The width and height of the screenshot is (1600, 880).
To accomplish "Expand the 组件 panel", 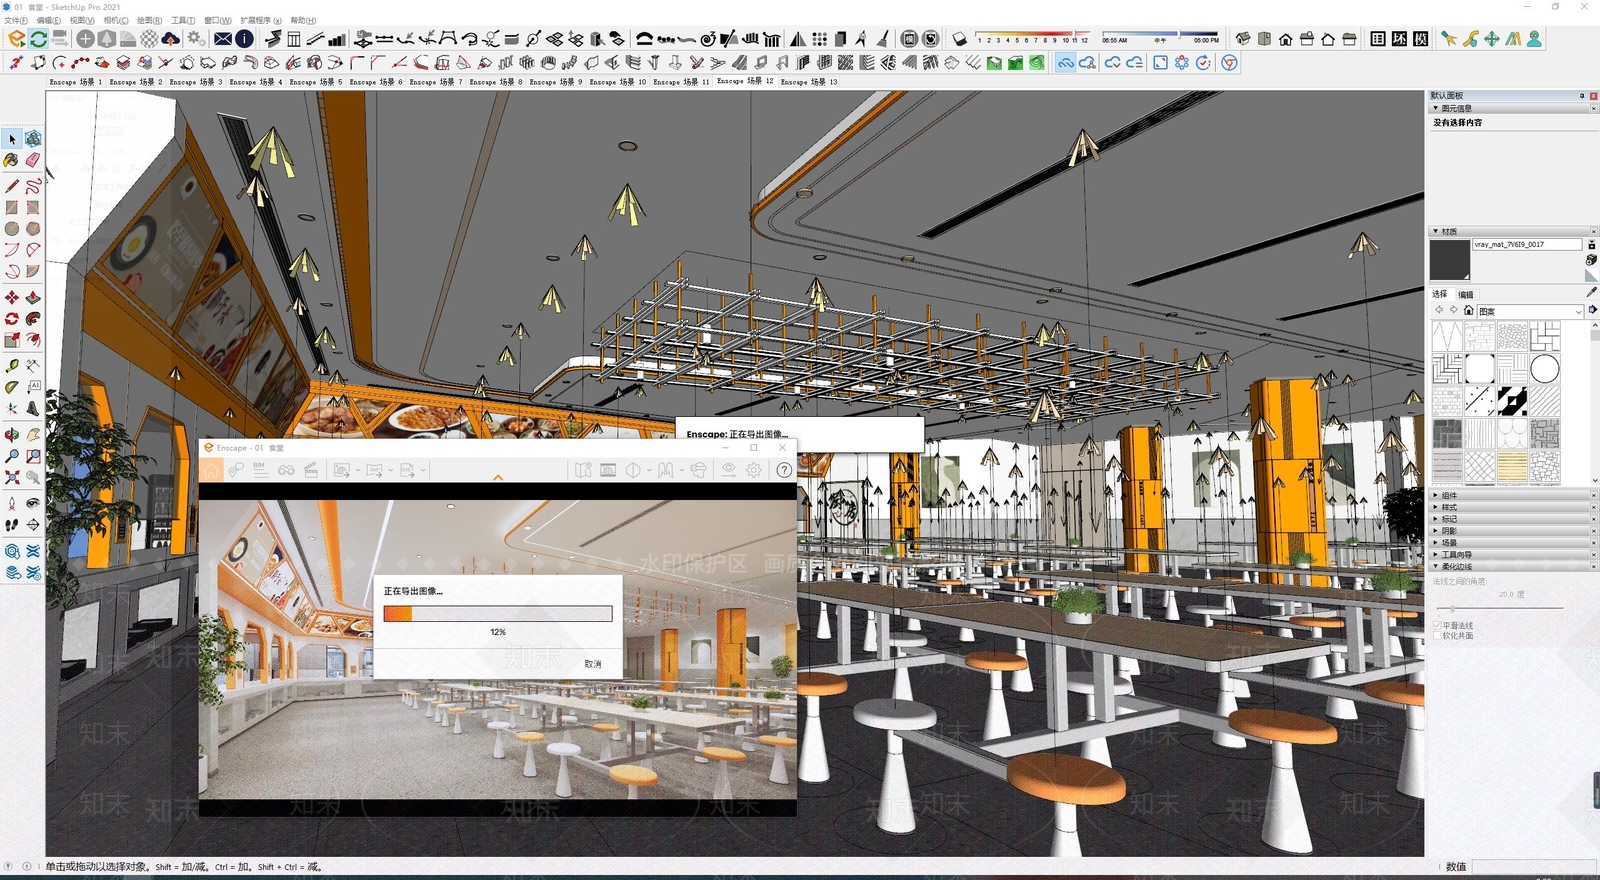I will [1513, 495].
